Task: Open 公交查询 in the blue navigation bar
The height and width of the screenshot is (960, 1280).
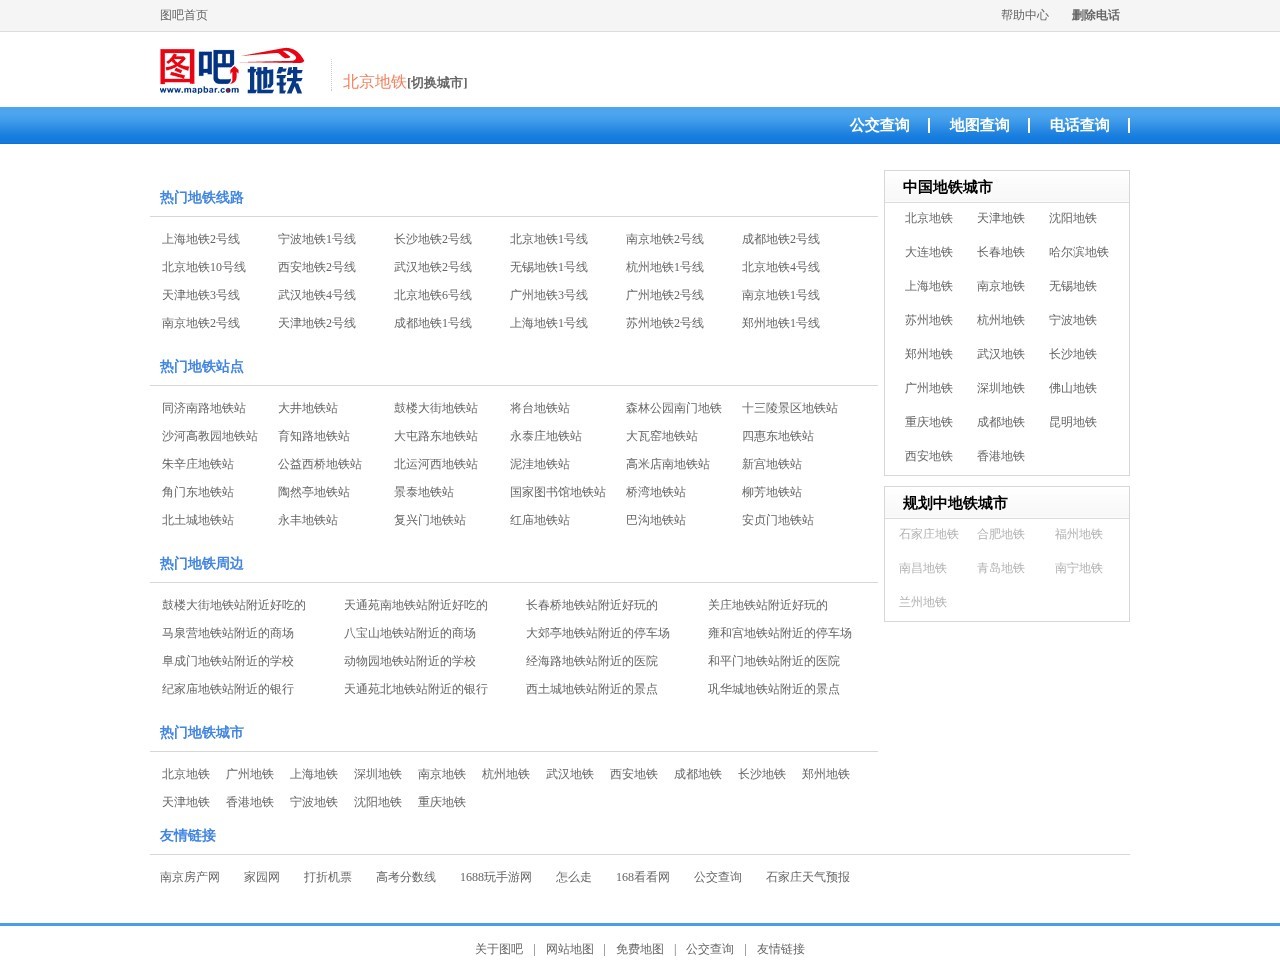Action: pos(879,125)
